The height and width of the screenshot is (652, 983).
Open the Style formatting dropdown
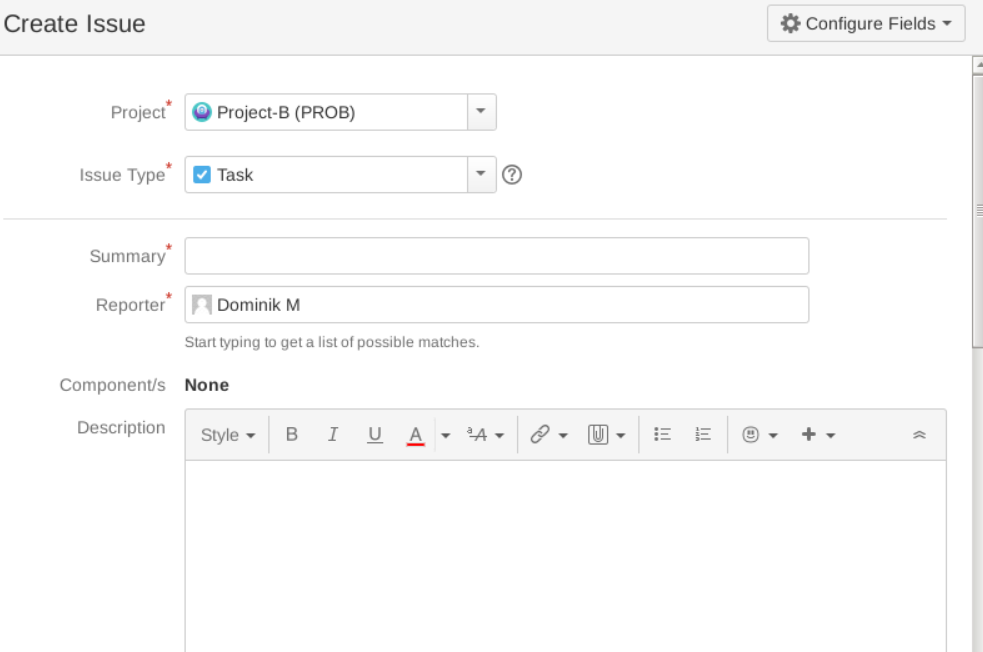tap(228, 434)
